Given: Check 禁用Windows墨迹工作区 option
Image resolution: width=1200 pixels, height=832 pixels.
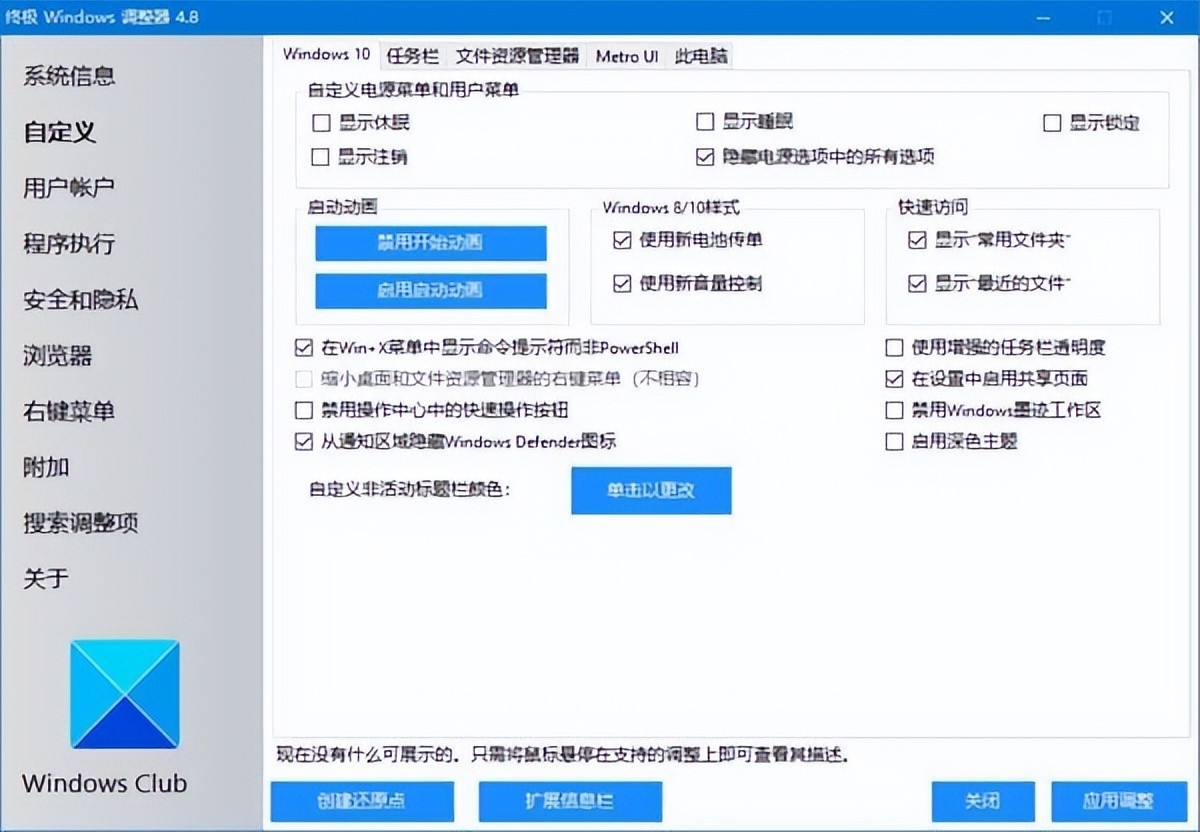Looking at the screenshot, I should (x=895, y=410).
